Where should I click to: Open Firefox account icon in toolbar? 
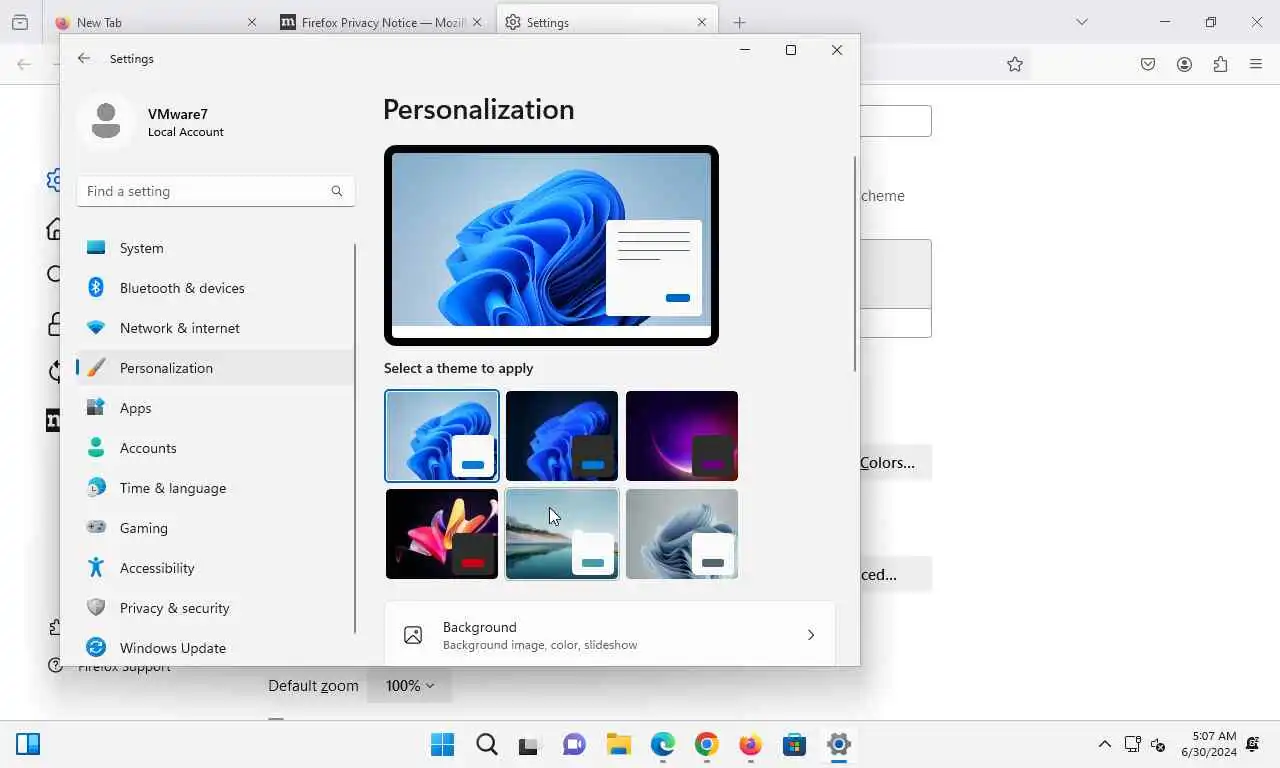coord(1184,64)
